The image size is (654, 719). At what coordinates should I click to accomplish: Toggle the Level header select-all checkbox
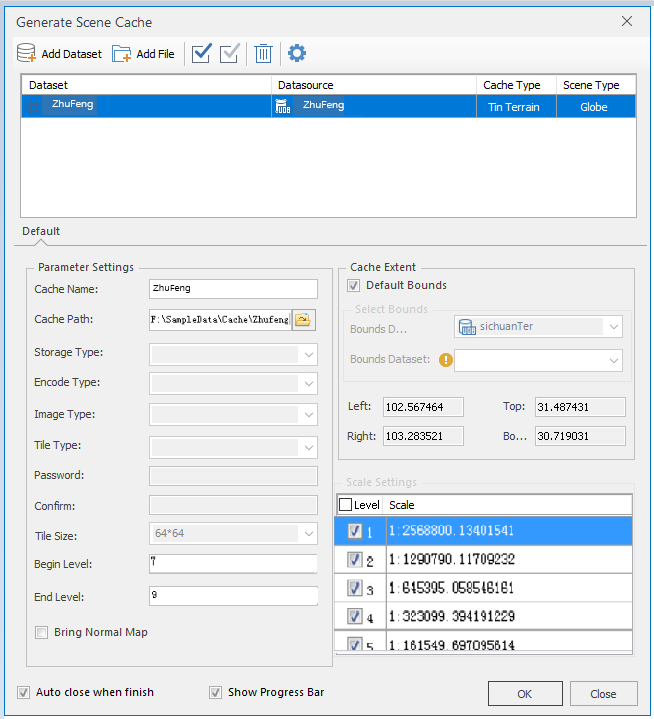coord(345,505)
